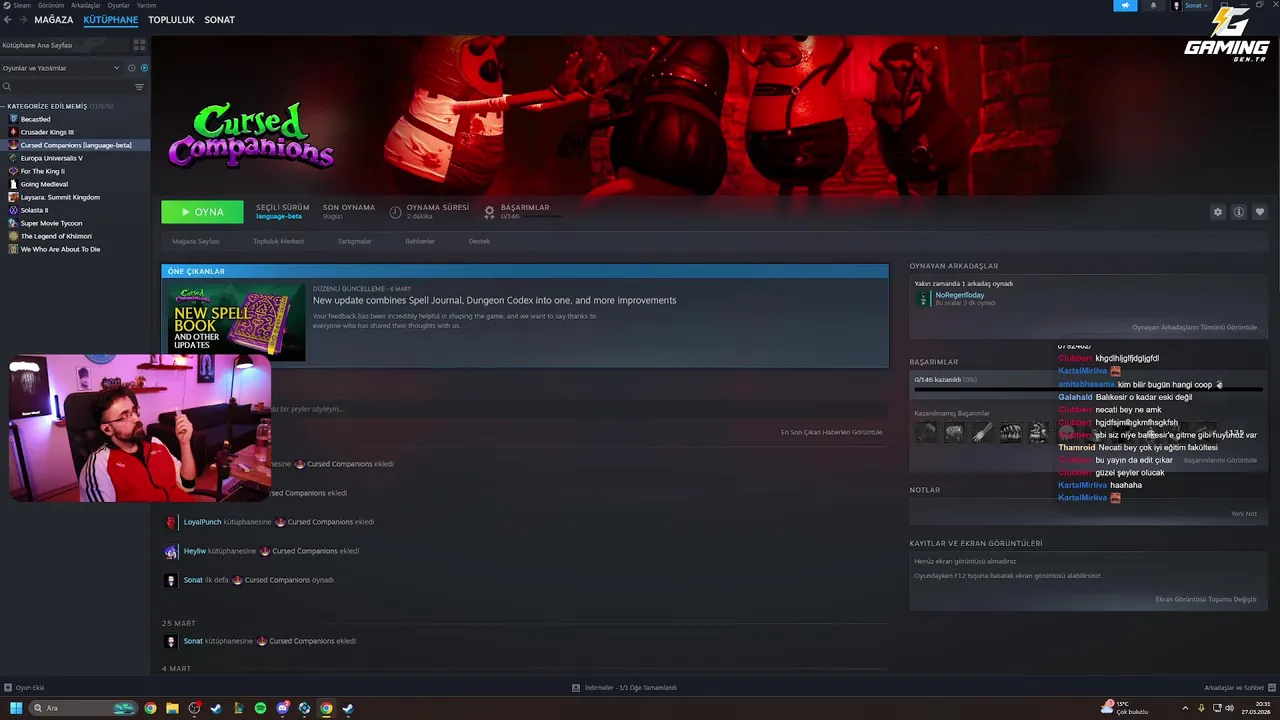Switch to the Topluluk tab
Screen dimensions: 1280x720
click(171, 20)
